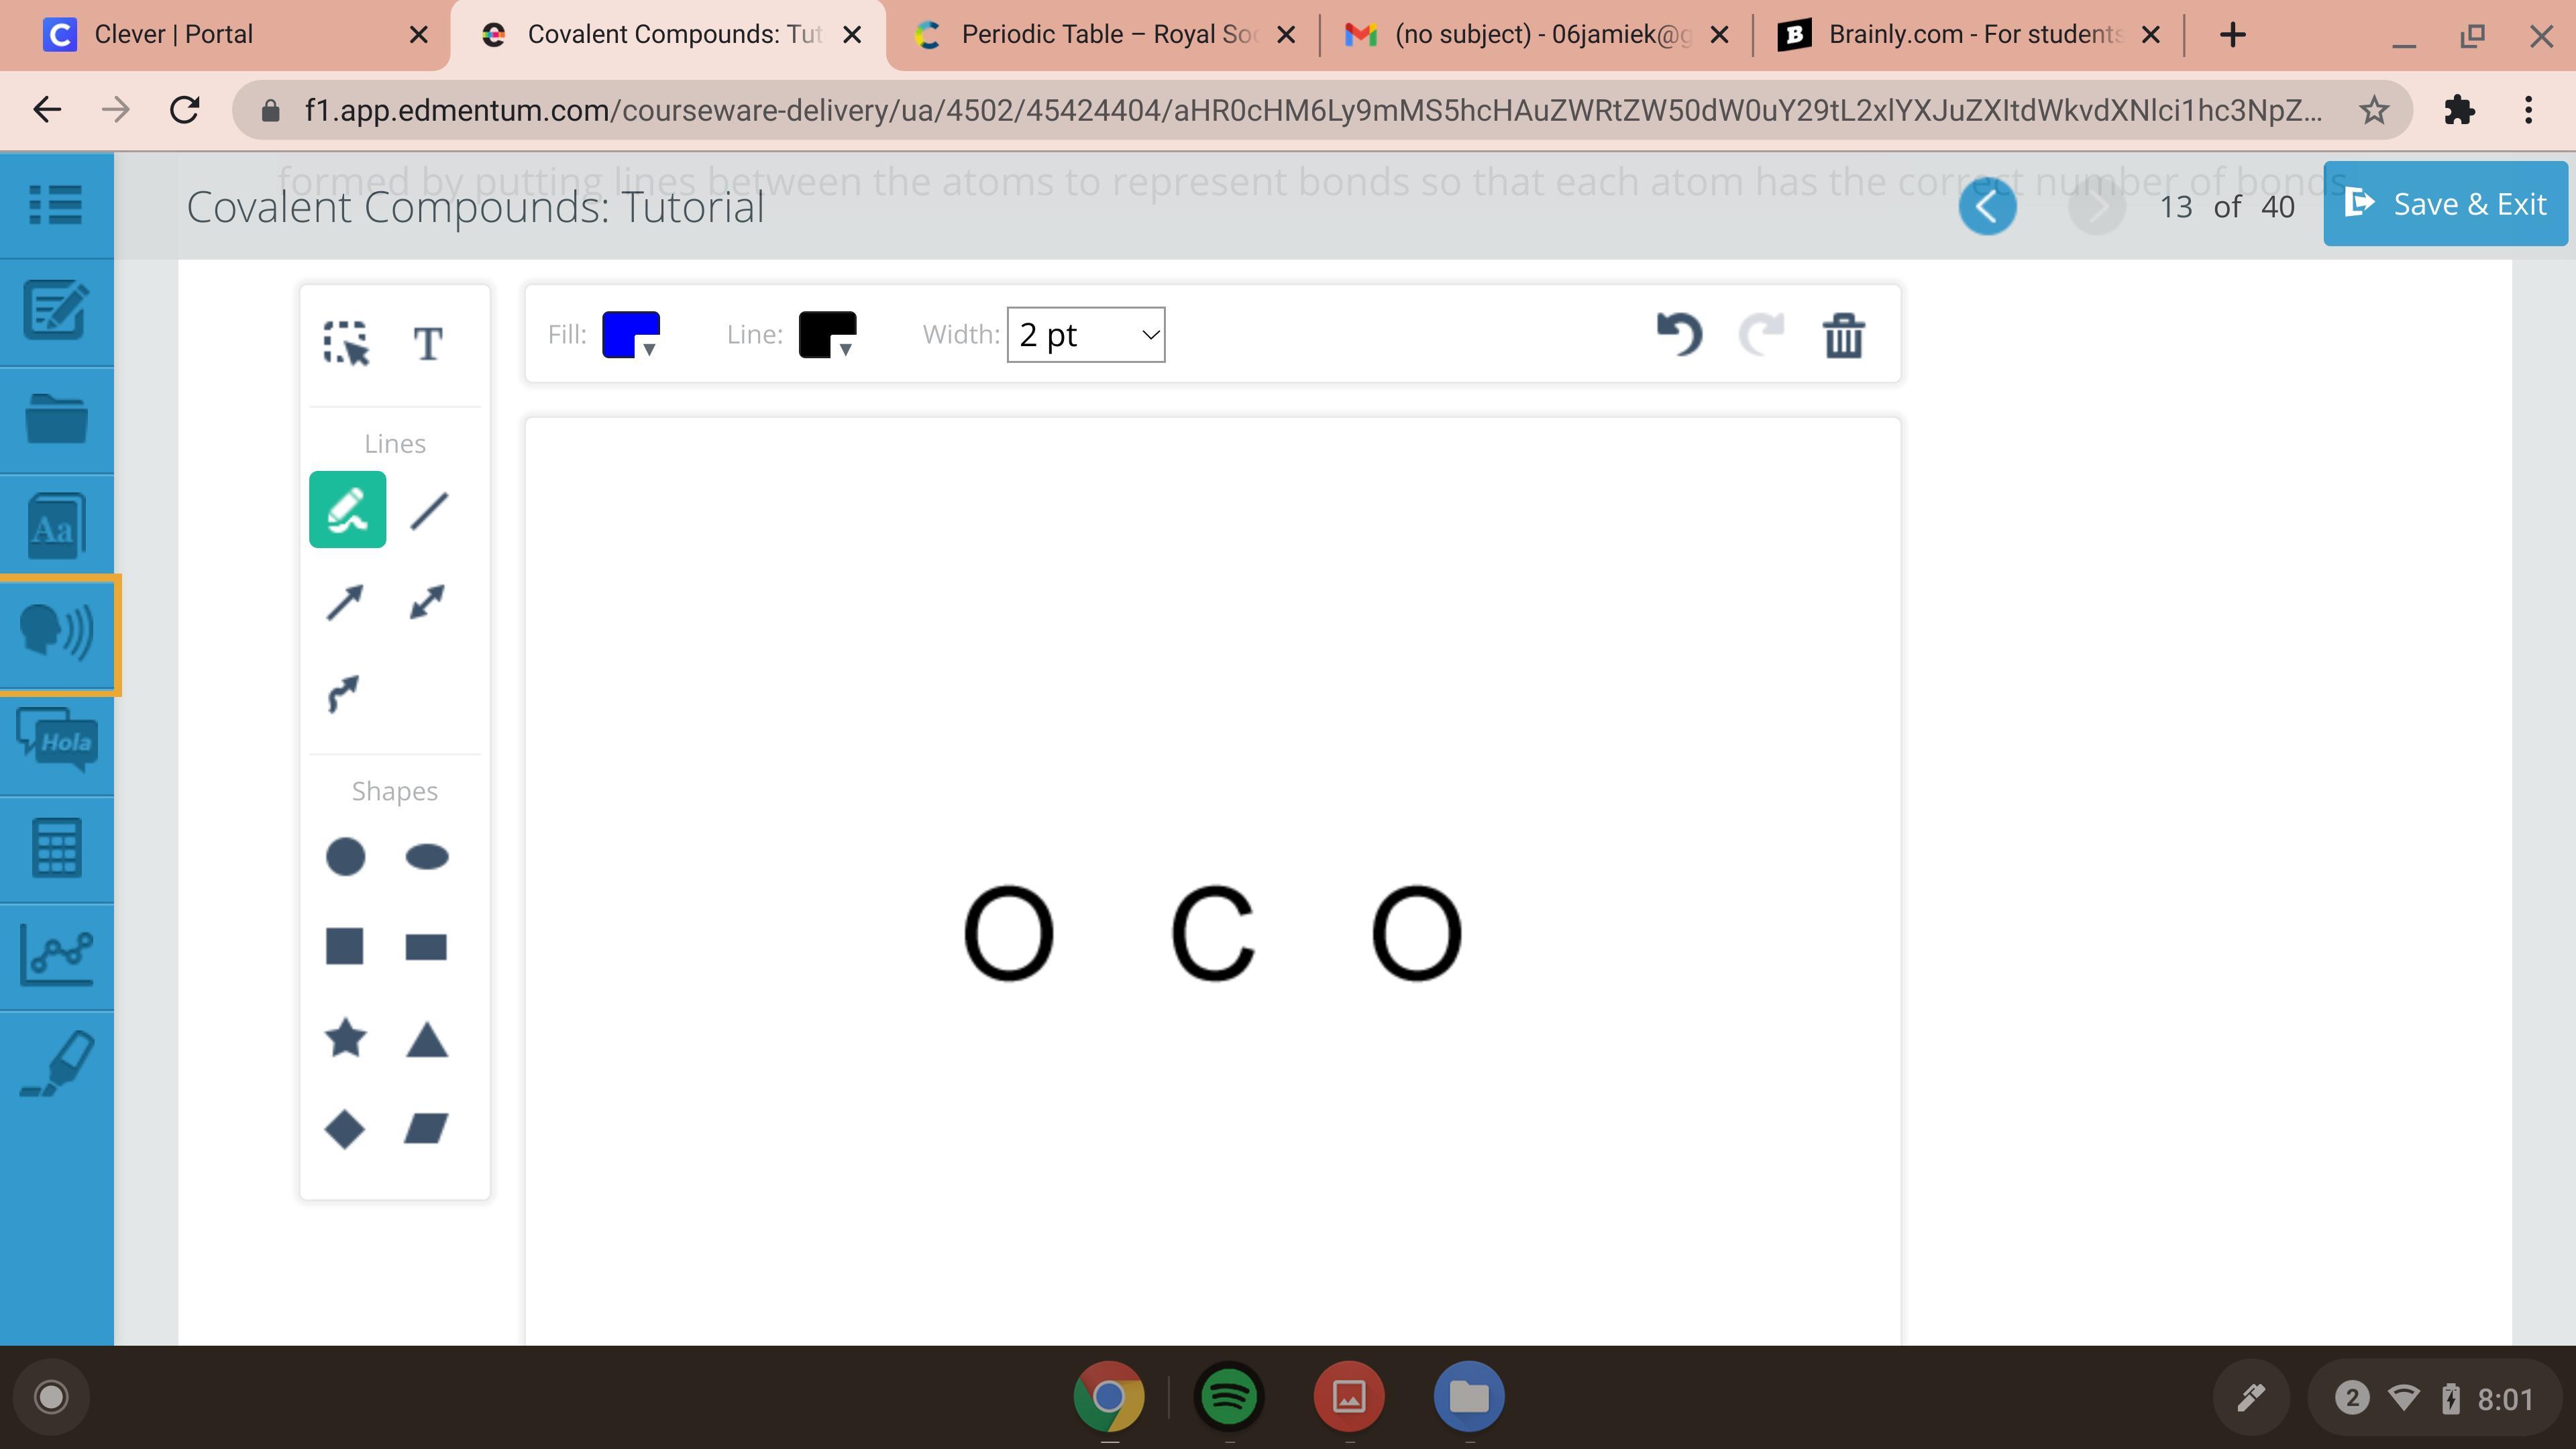Image resolution: width=2576 pixels, height=1449 pixels.
Task: Open the Line color dropdown
Action: tap(827, 335)
